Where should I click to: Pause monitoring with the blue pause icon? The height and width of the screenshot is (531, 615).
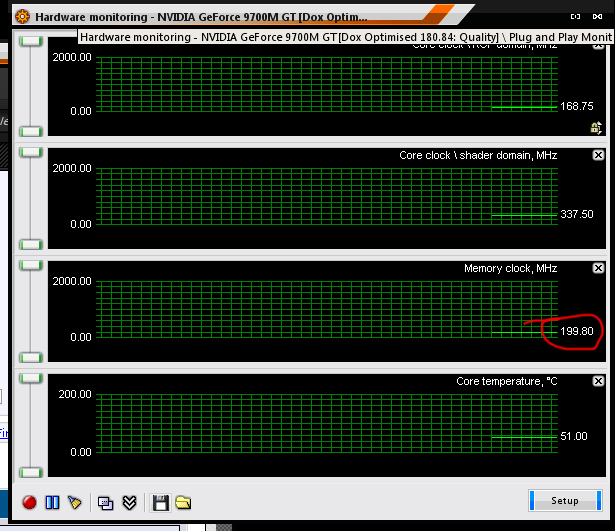coord(52,502)
